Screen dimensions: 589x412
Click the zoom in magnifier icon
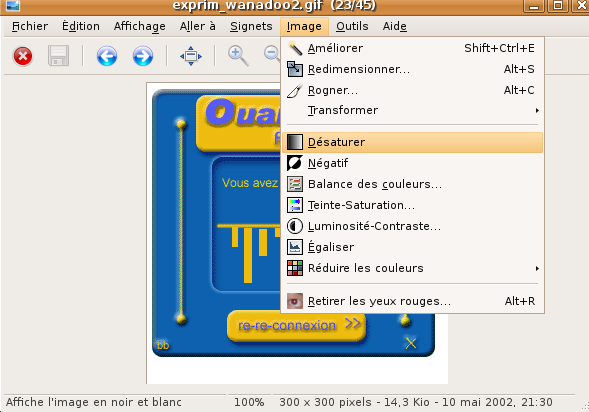click(x=238, y=56)
